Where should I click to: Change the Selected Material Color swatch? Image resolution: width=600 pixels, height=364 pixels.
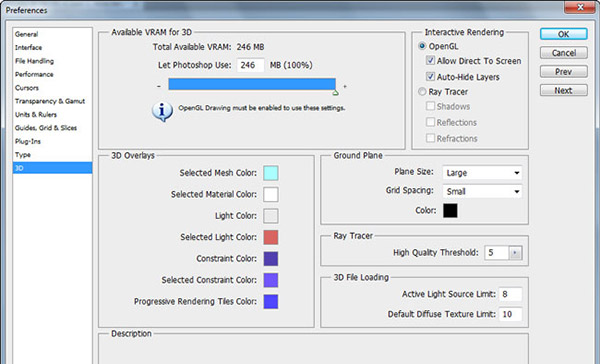click(271, 194)
